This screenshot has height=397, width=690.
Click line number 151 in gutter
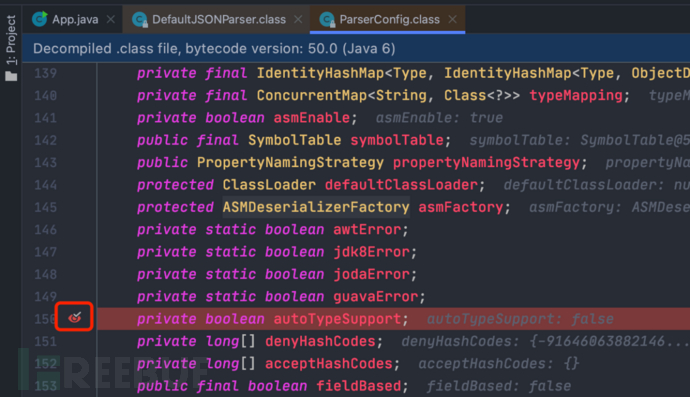pyautogui.click(x=45, y=342)
